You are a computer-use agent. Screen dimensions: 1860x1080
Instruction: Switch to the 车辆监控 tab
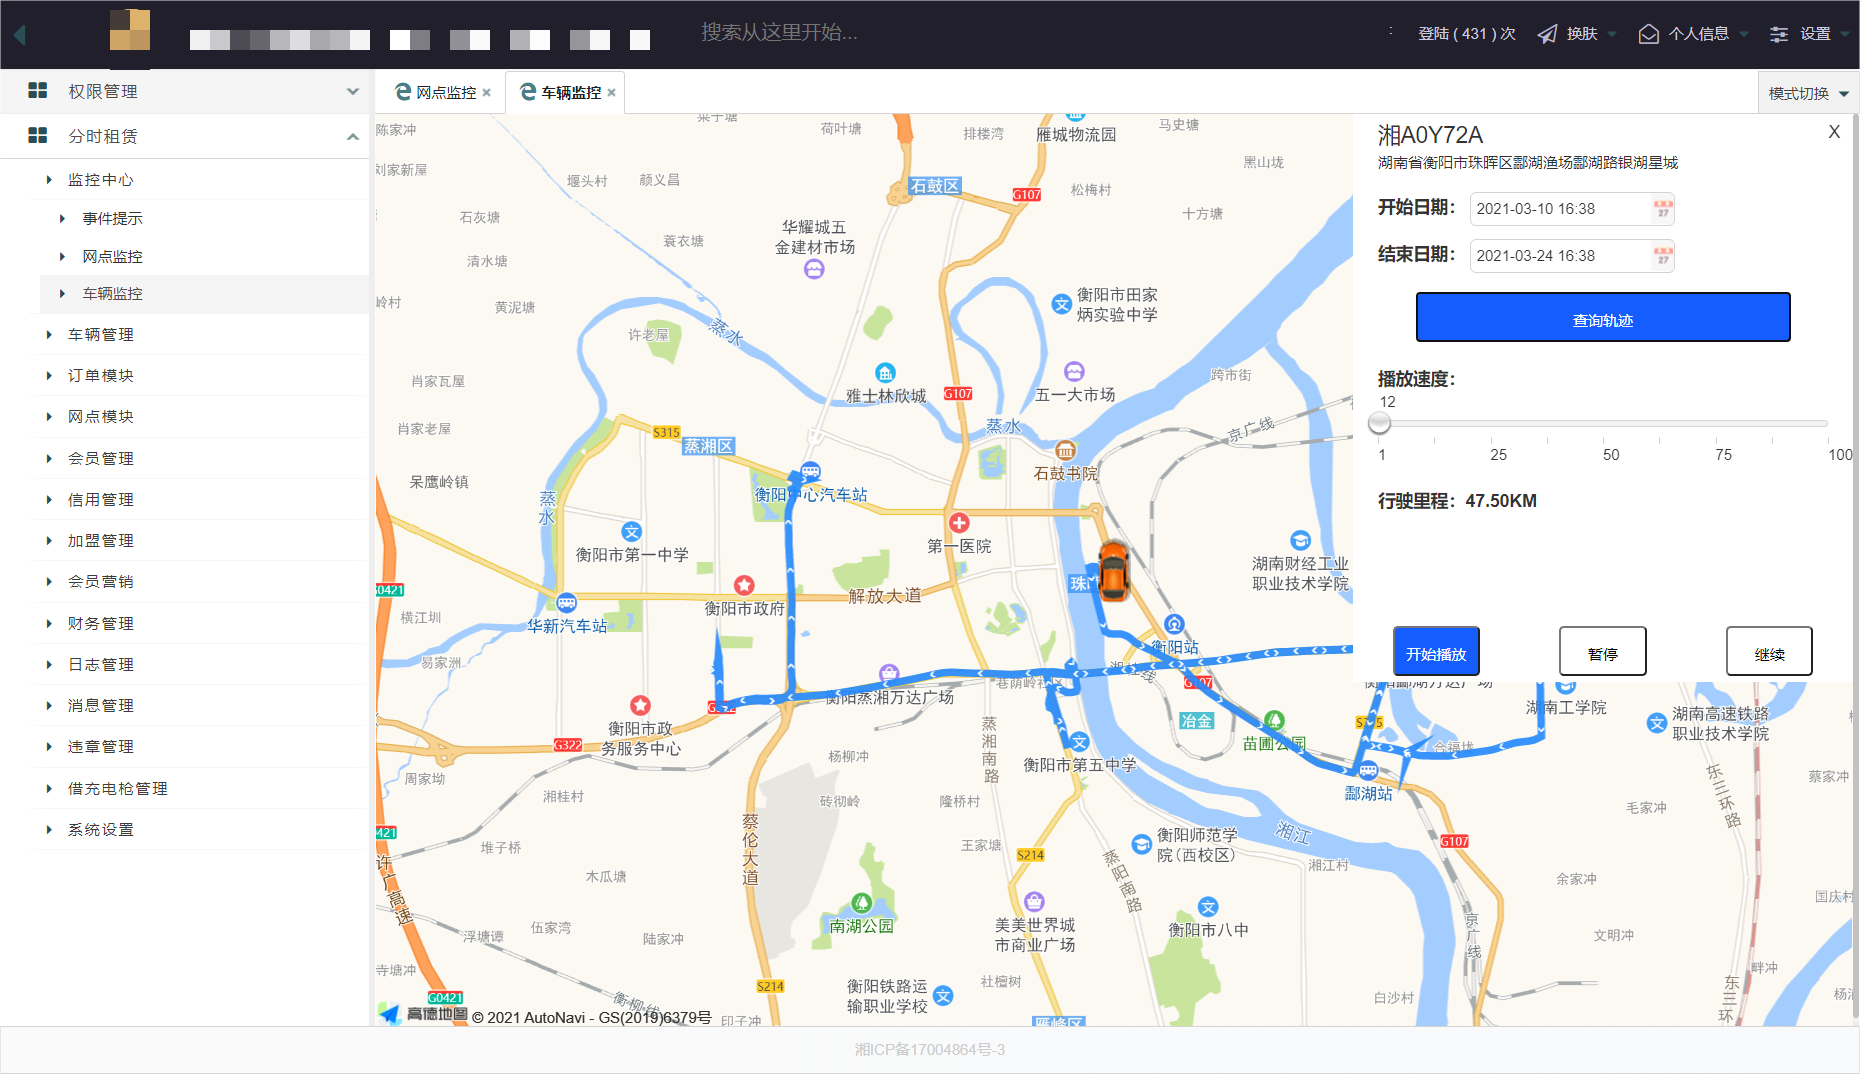[571, 93]
